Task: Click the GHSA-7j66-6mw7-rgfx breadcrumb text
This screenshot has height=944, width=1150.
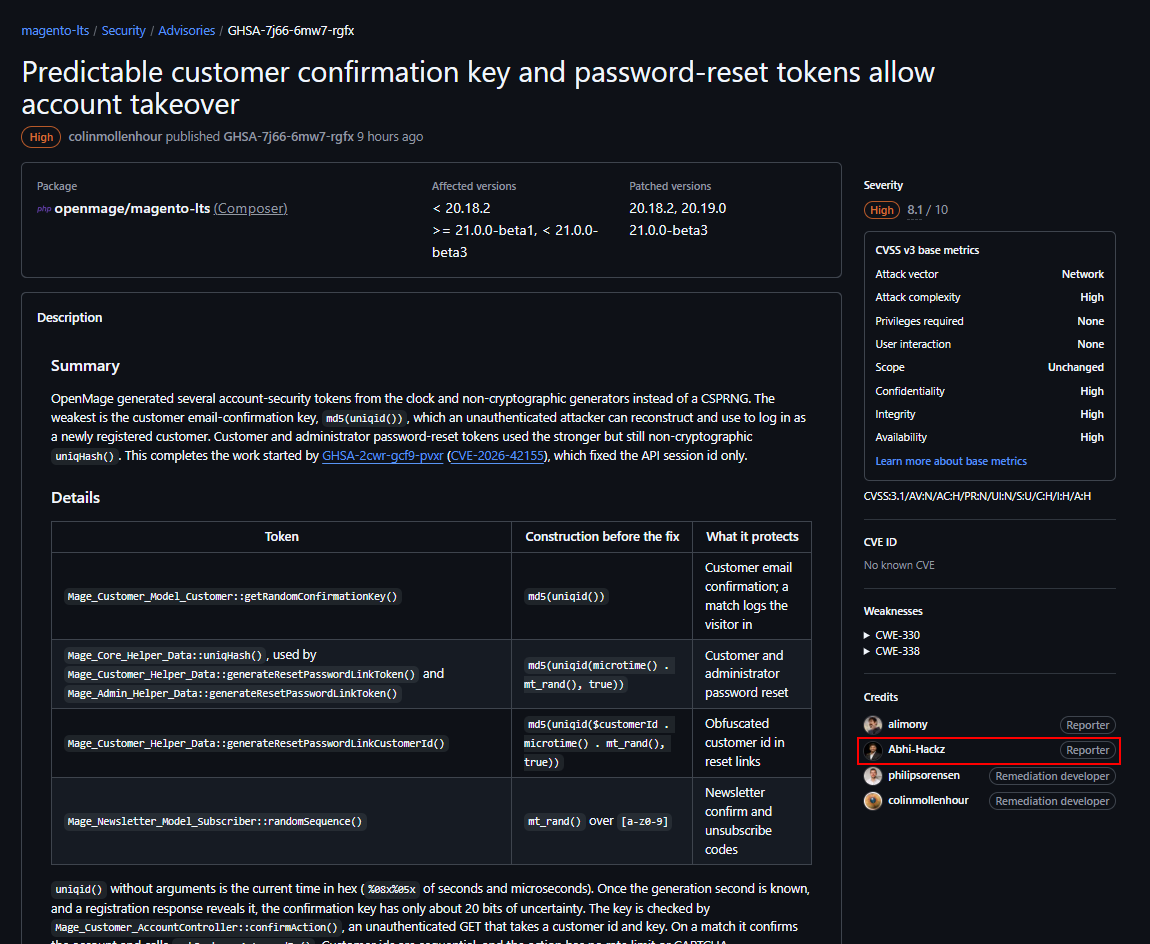Action: 291,31
